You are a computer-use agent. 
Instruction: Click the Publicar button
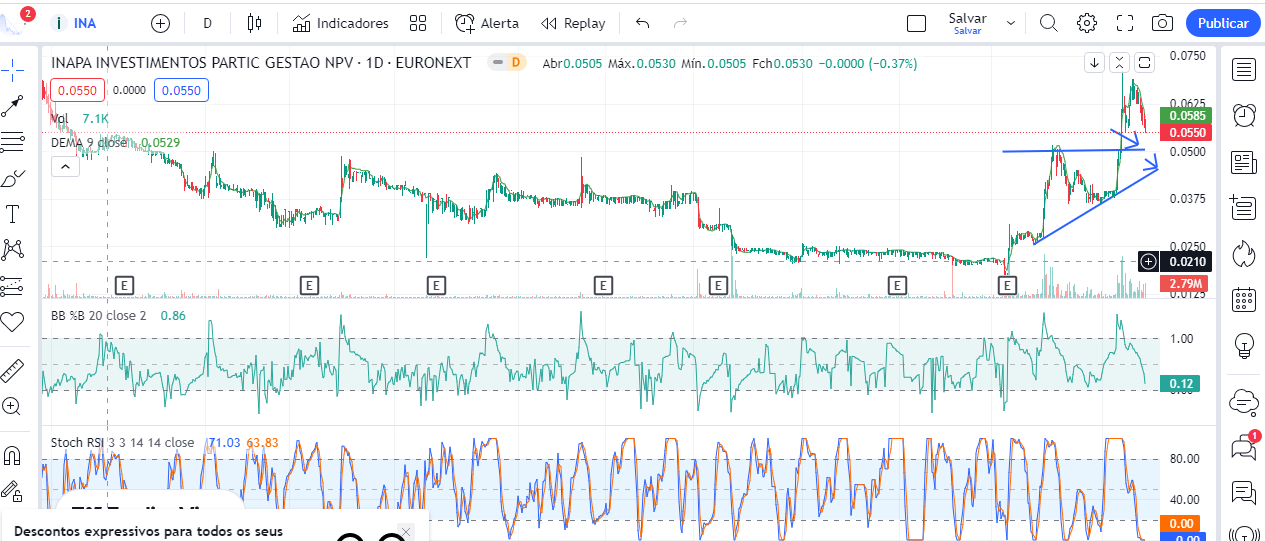tap(1223, 23)
